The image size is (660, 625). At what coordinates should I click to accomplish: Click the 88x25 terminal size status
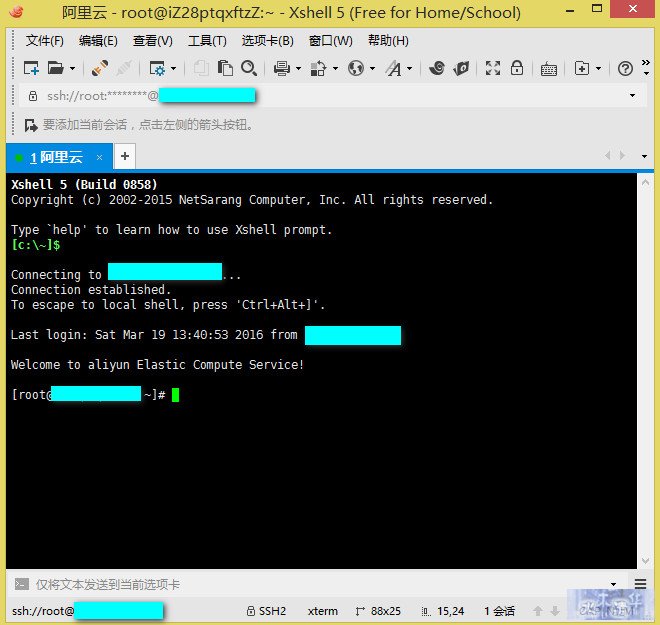378,611
